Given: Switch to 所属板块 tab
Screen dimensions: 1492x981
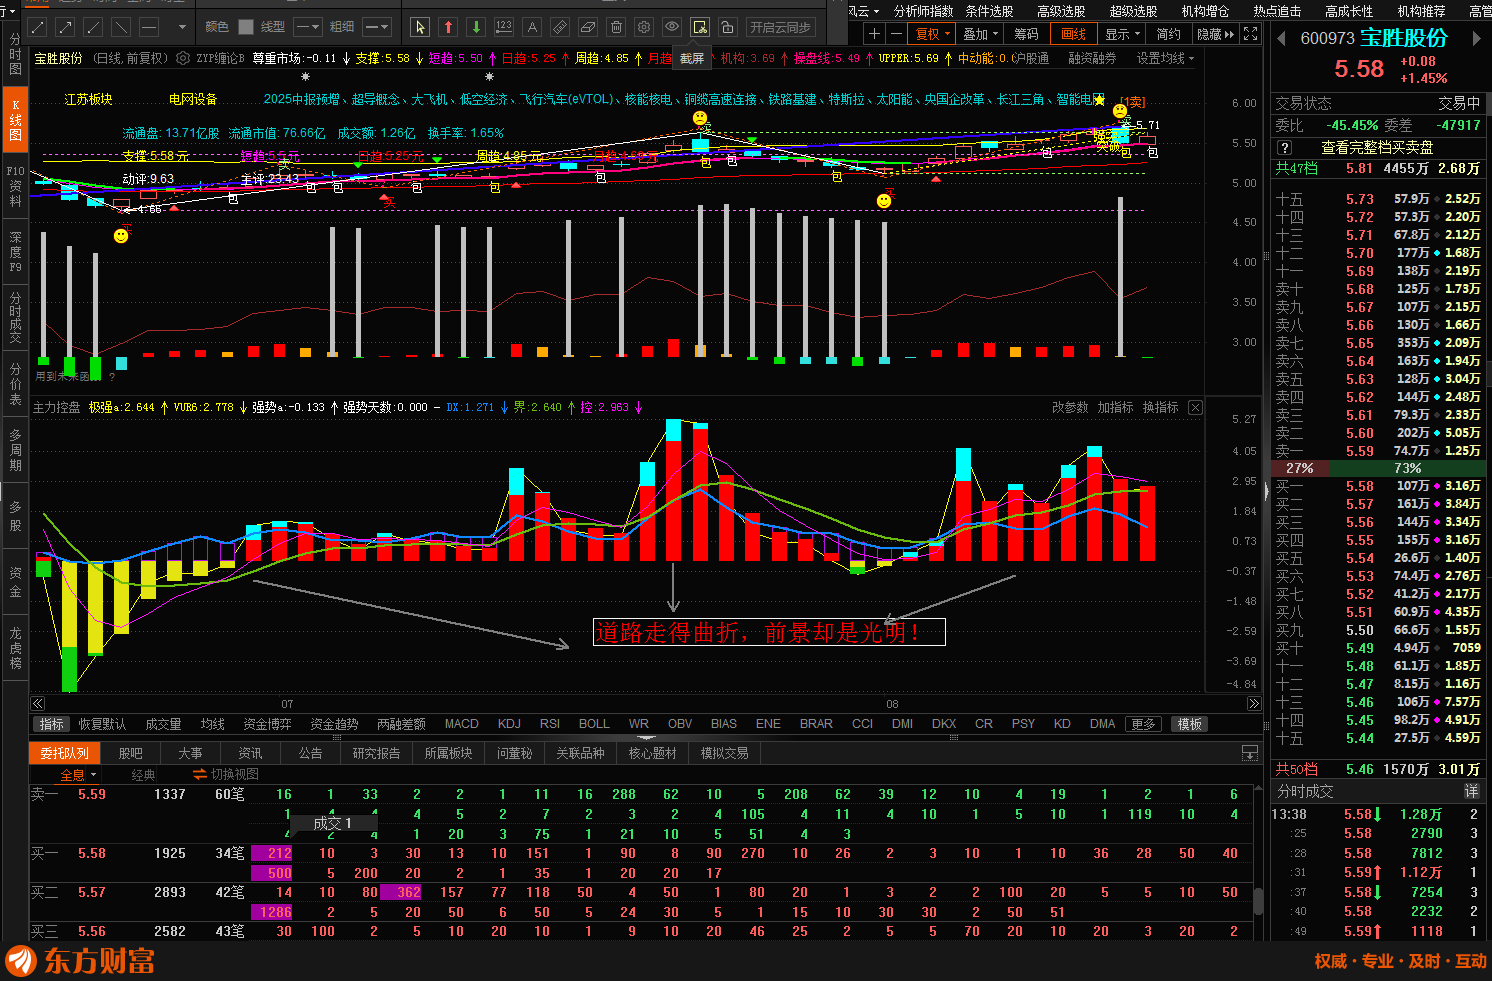Looking at the screenshot, I should (448, 753).
